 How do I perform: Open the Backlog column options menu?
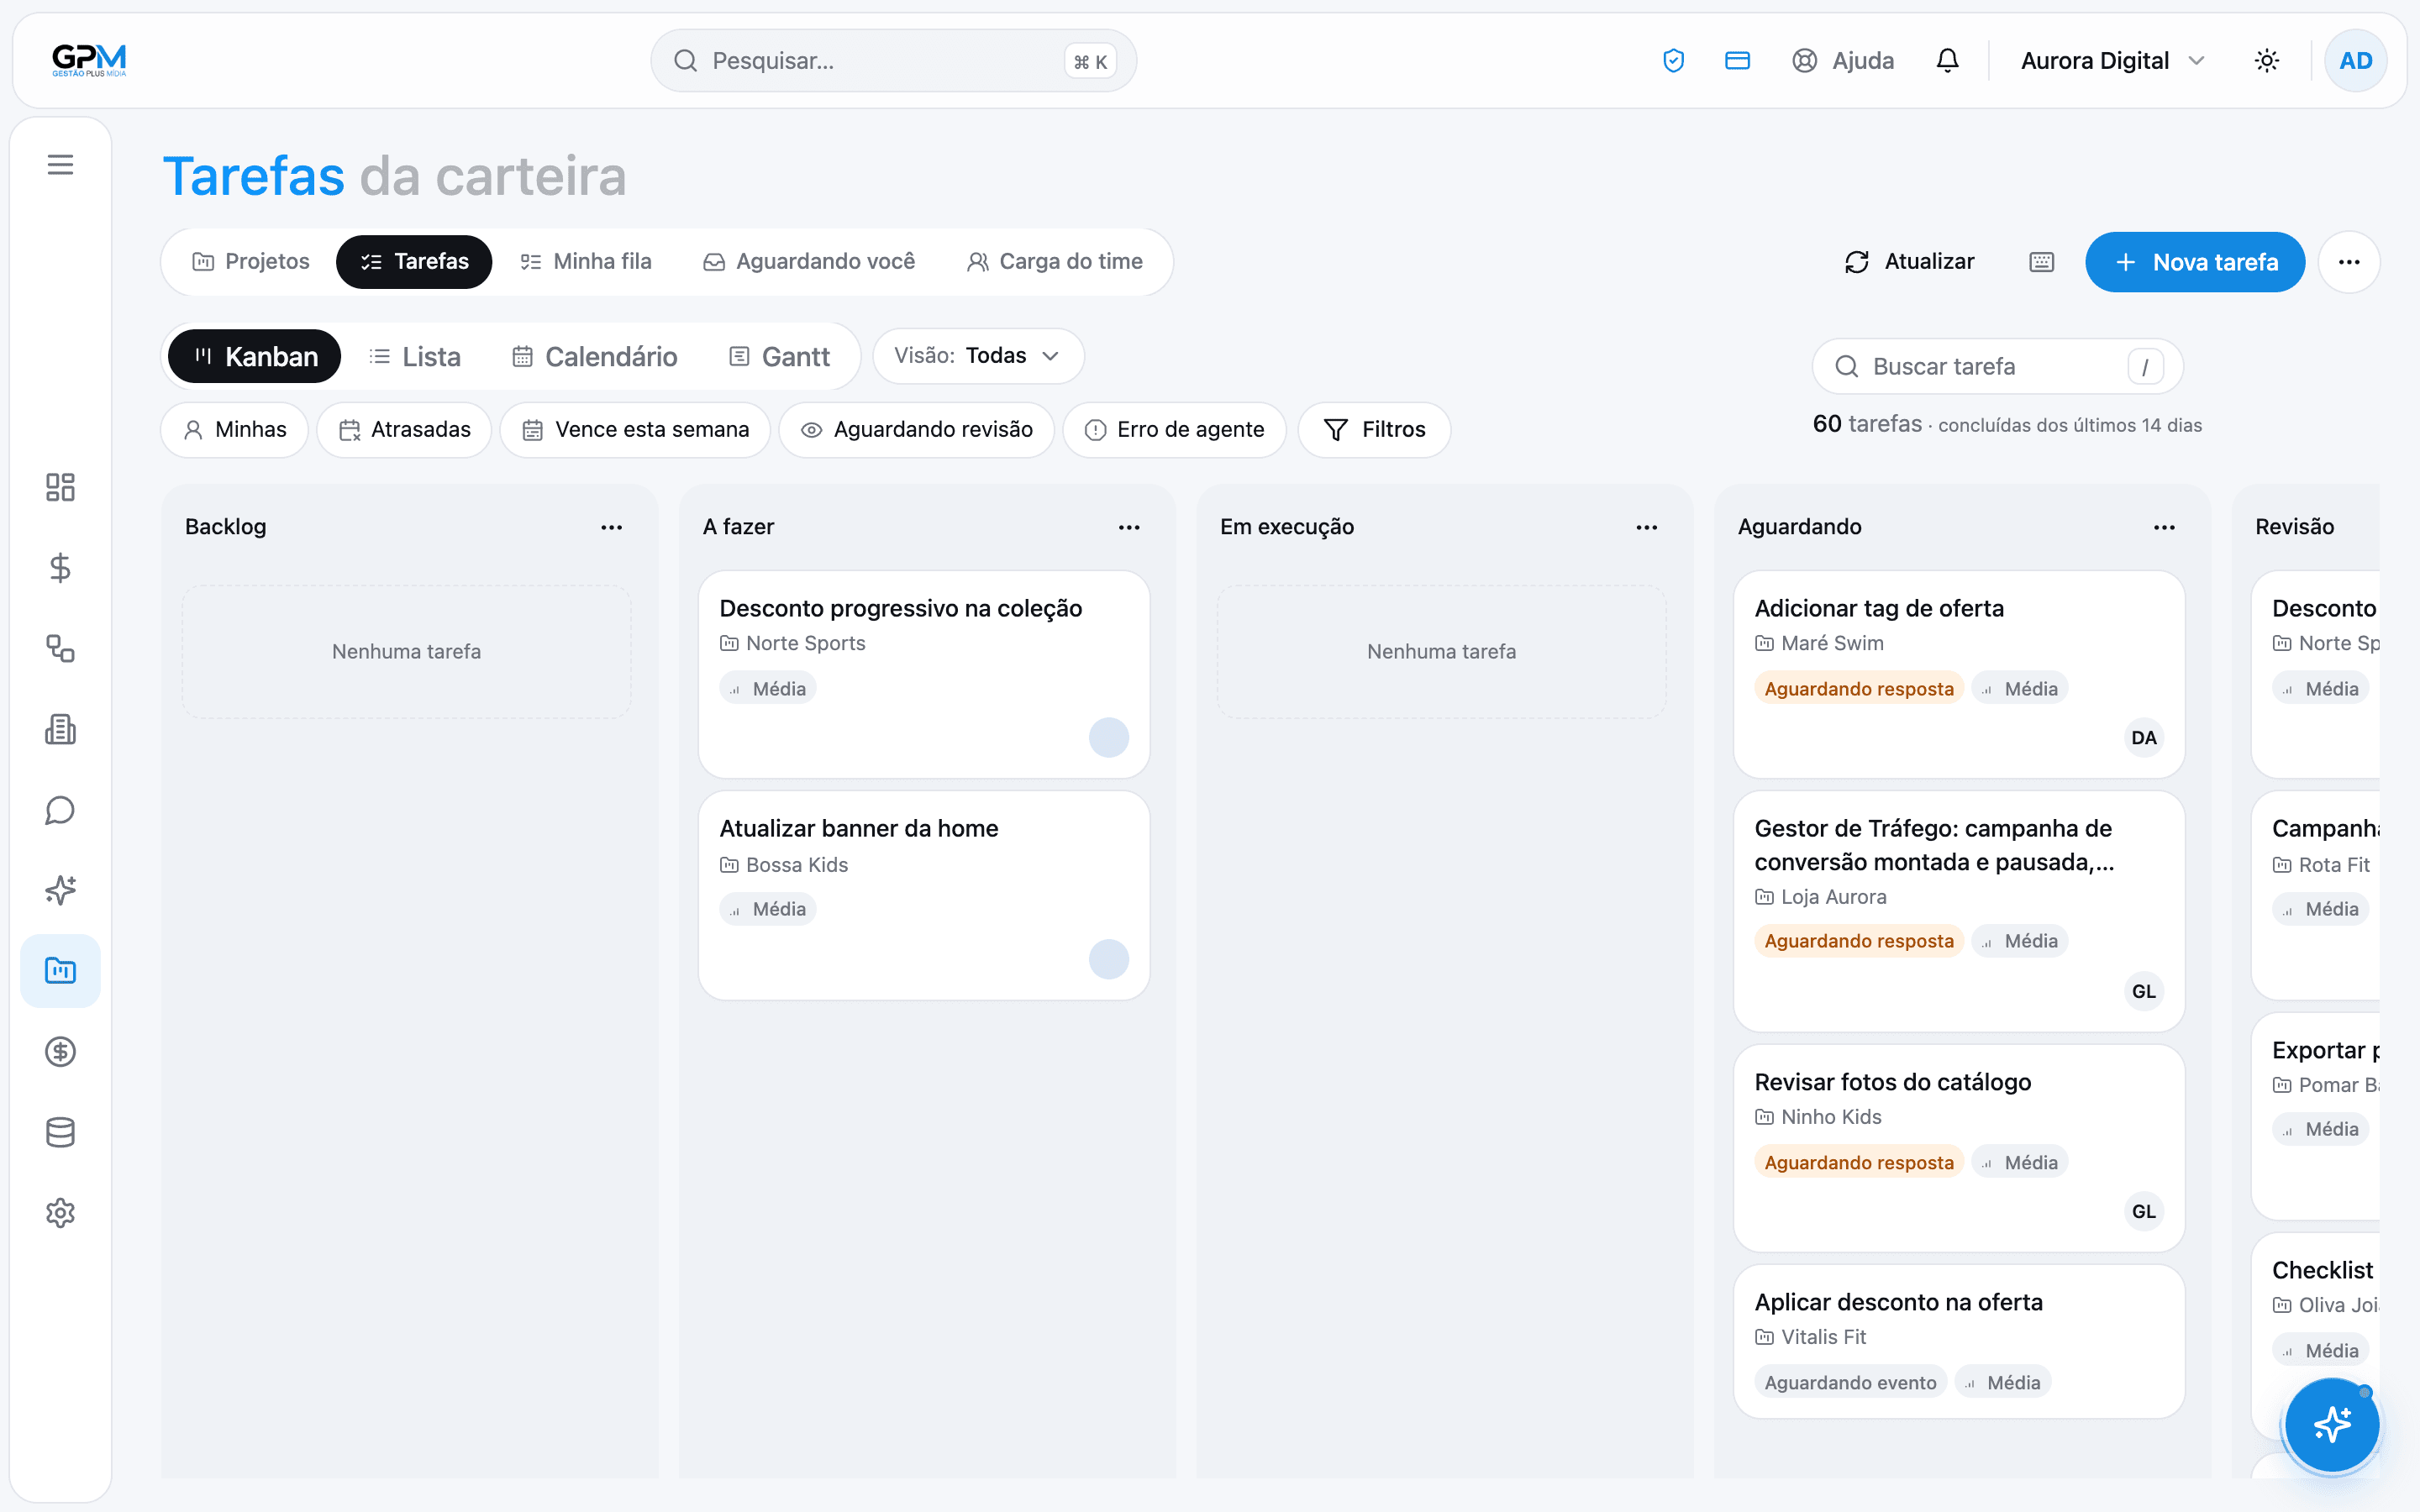pyautogui.click(x=612, y=527)
